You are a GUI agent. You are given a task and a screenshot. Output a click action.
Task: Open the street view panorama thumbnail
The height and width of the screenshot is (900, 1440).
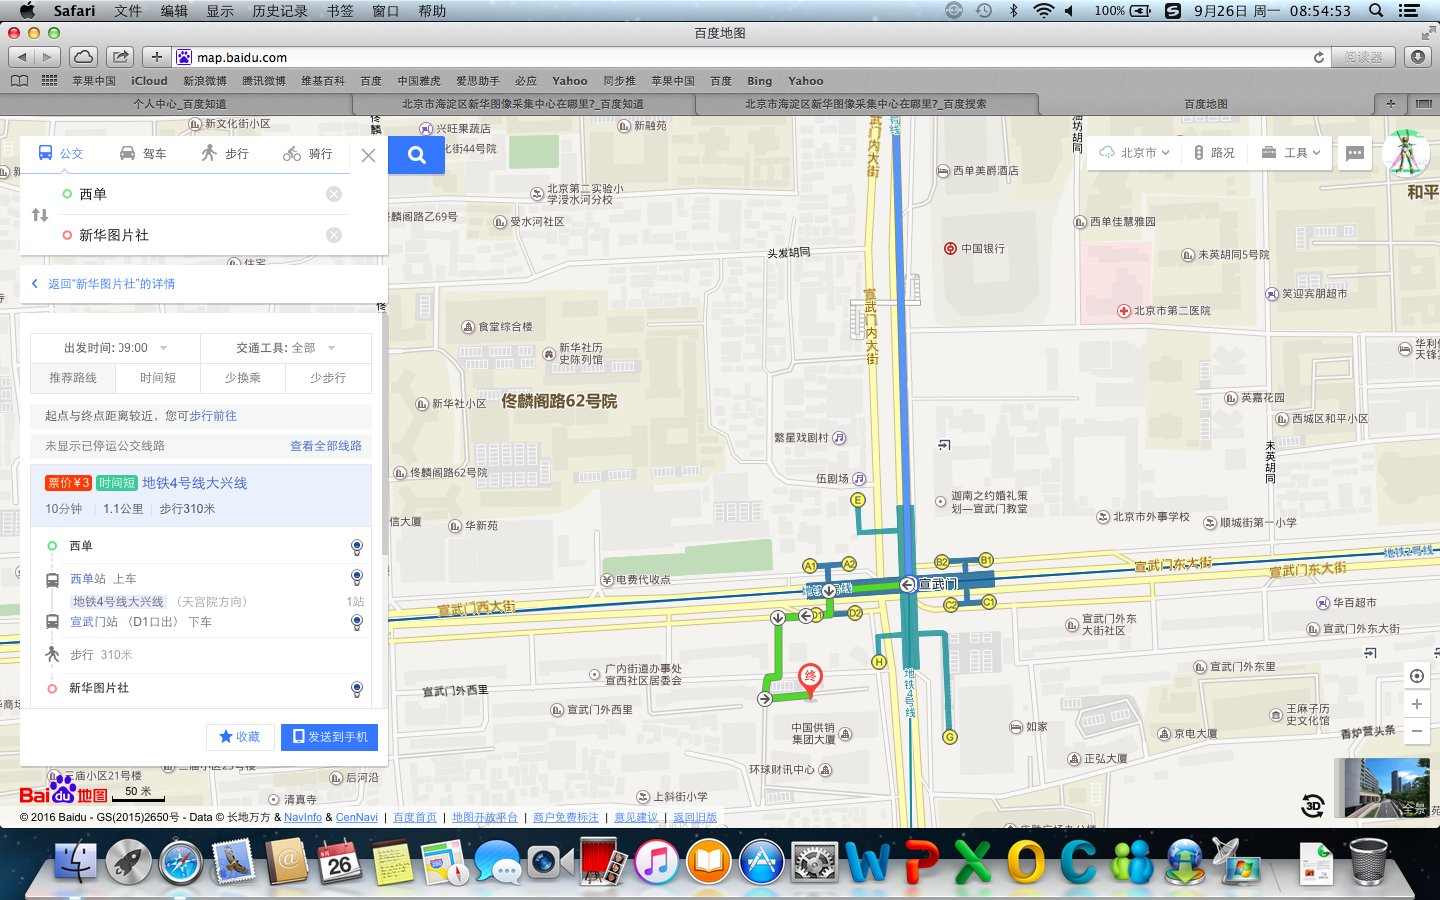coord(1386,788)
